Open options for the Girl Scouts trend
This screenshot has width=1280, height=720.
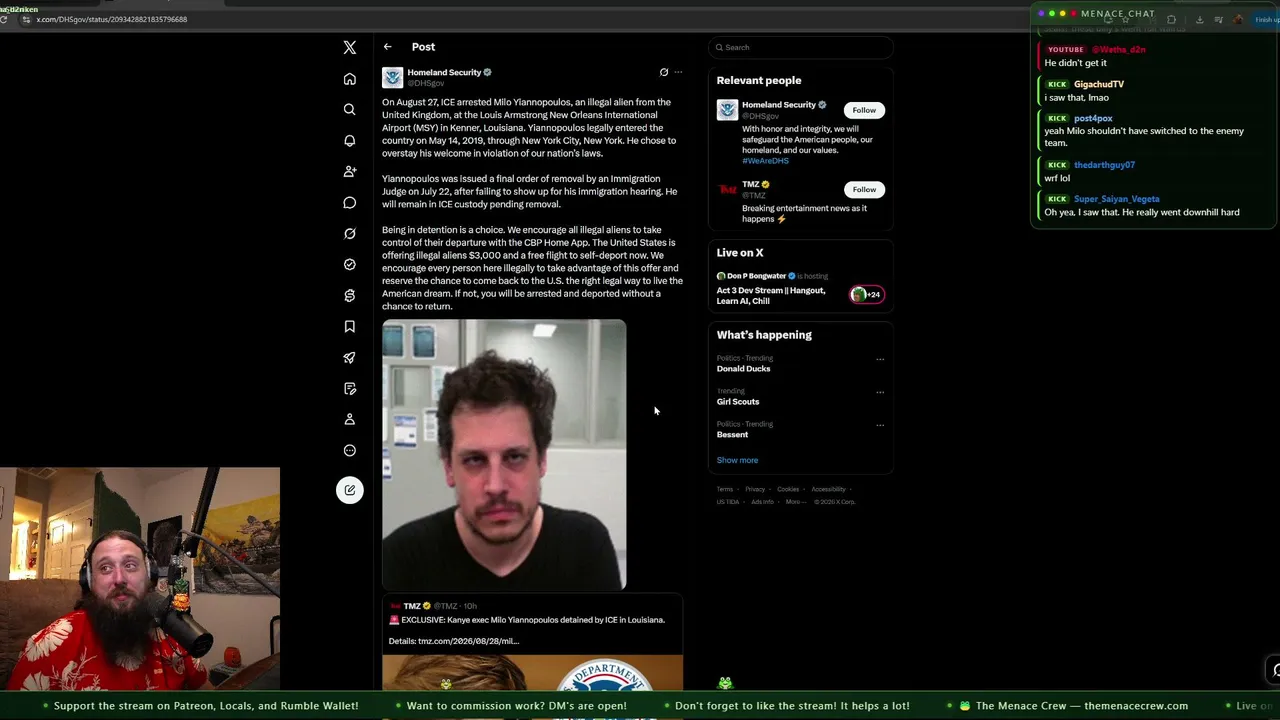(x=880, y=392)
